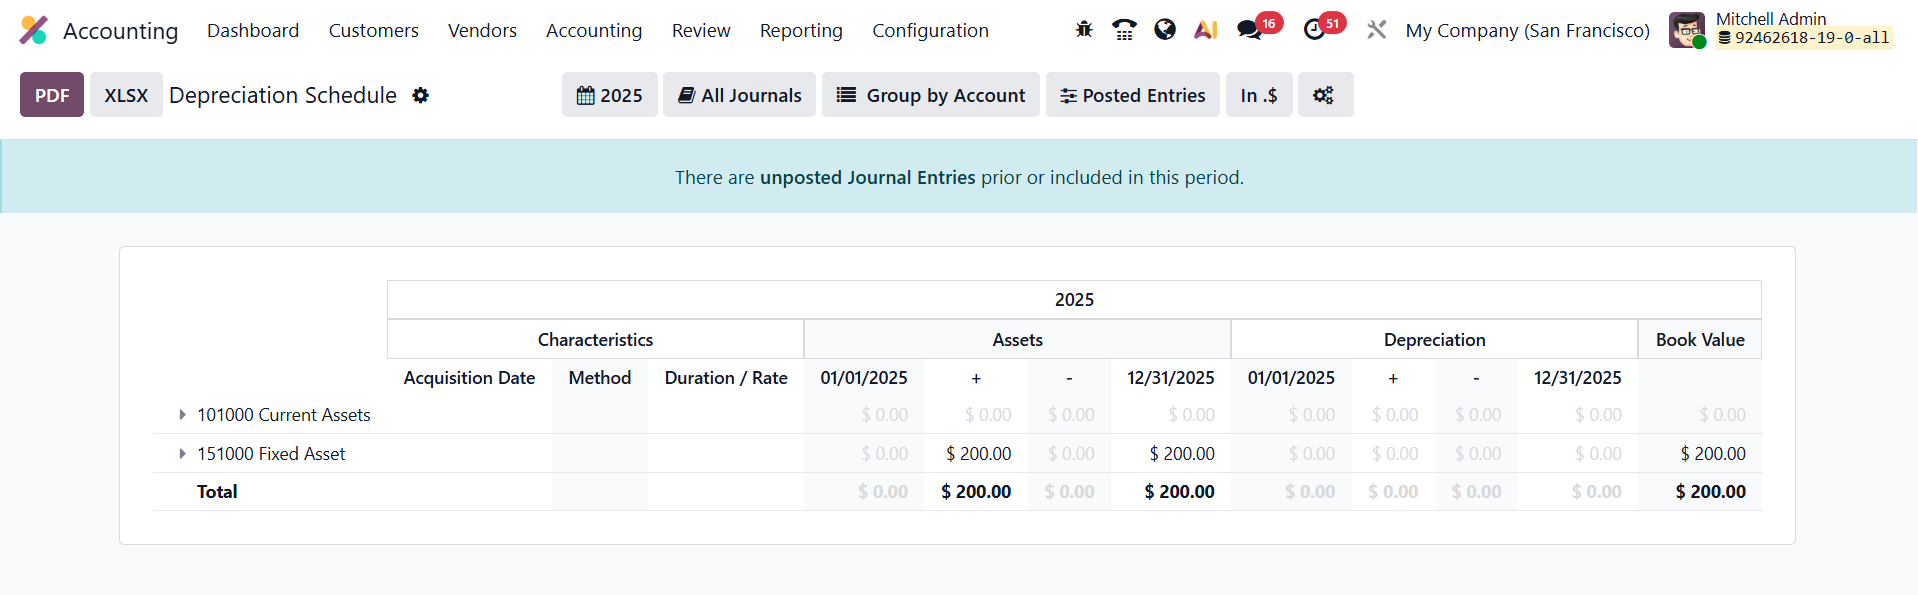Open the 2025 date filter dropdown
1918x595 pixels.
[609, 95]
